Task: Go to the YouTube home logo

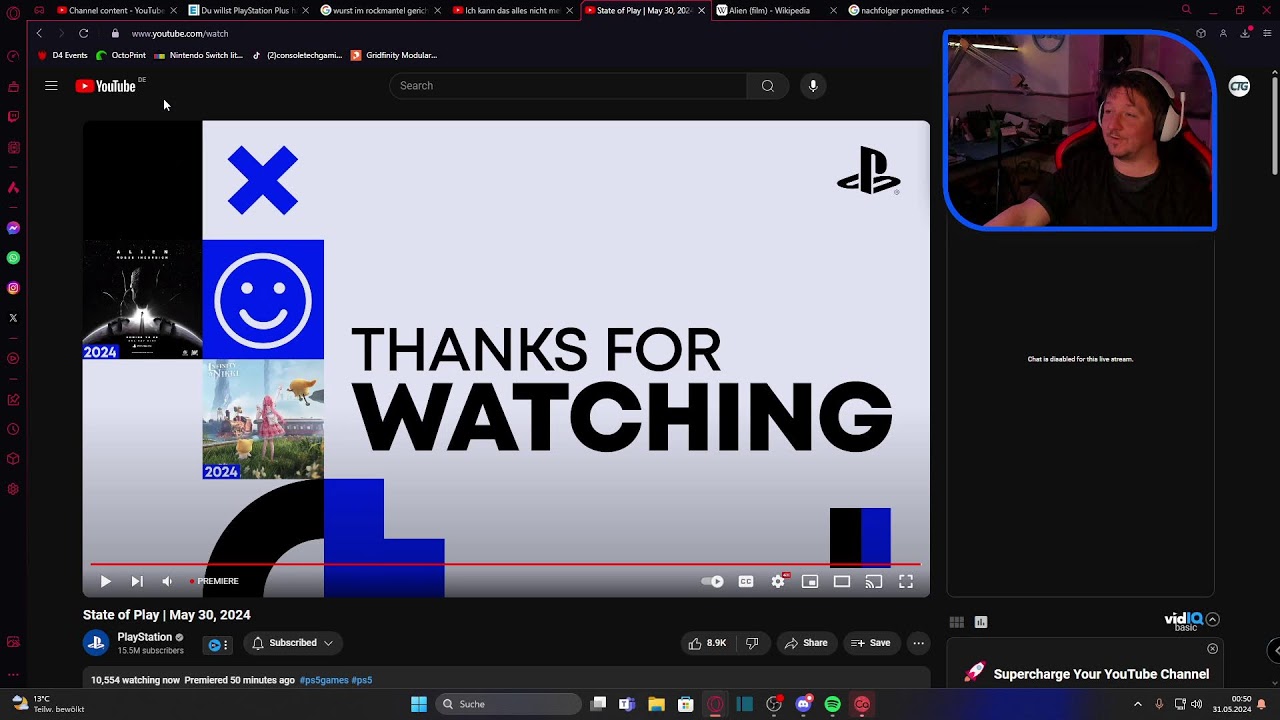Action: 105,86
